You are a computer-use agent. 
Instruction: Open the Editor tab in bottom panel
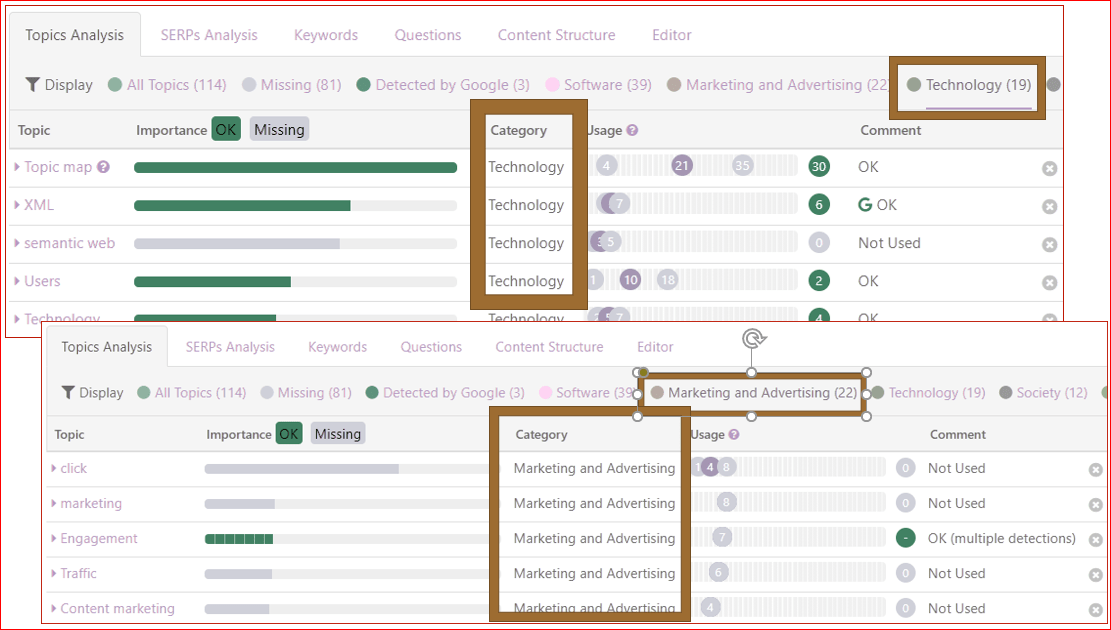click(x=655, y=347)
